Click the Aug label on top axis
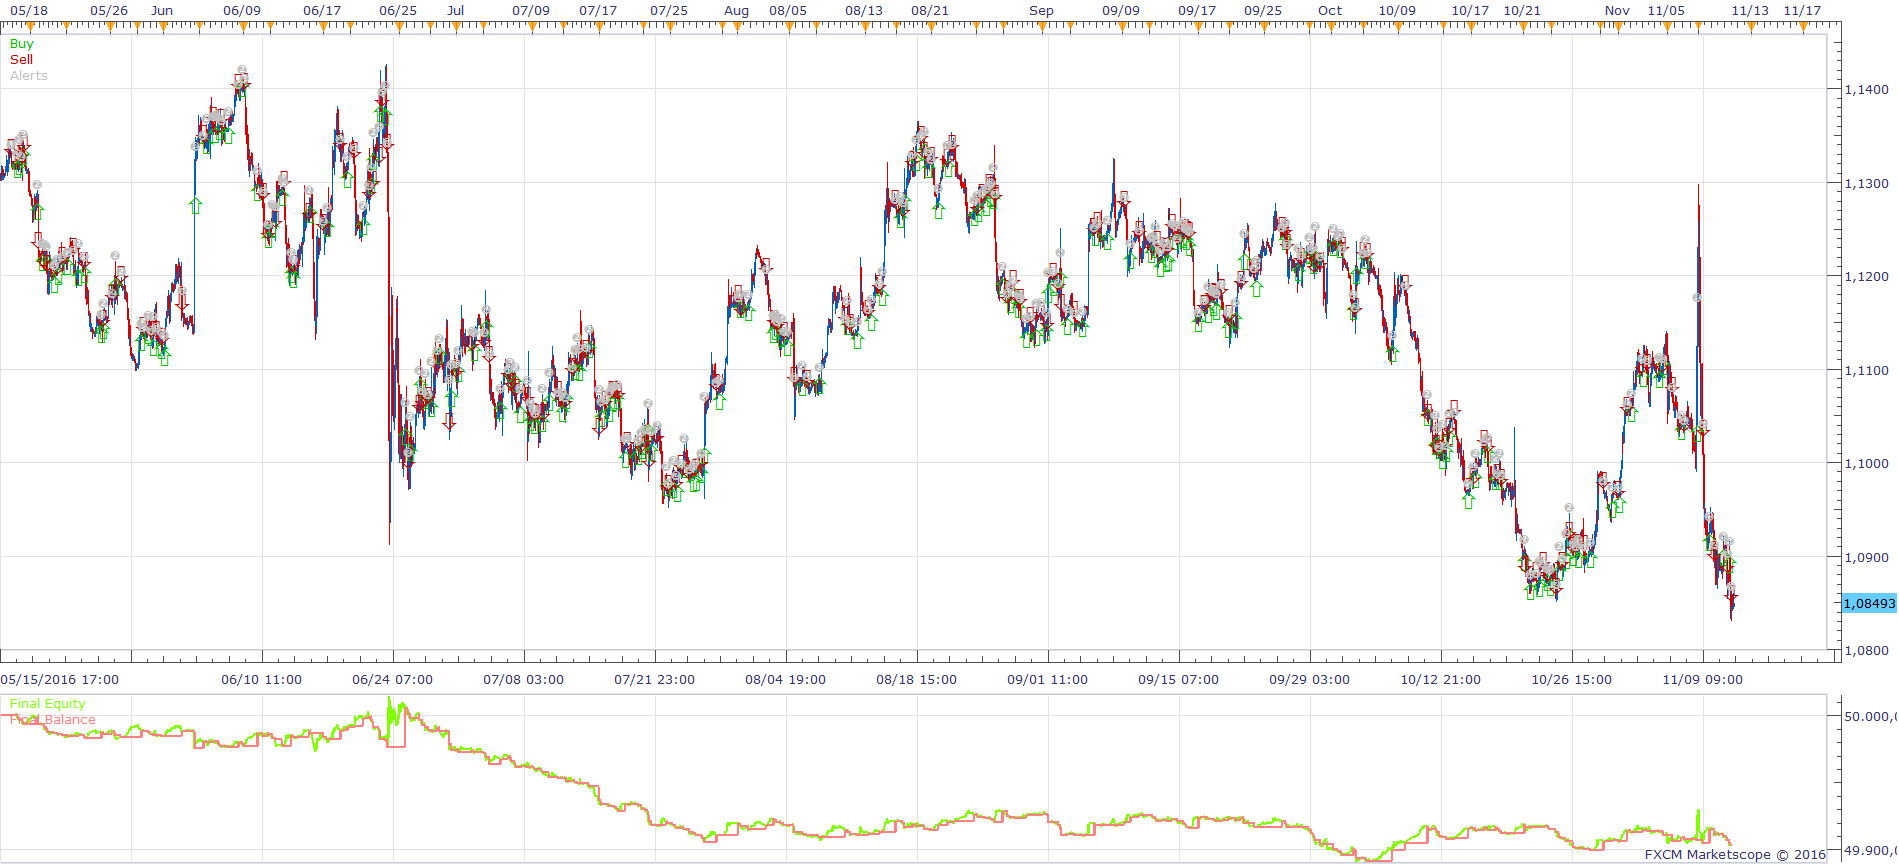This screenshot has height=864, width=1899. (736, 11)
